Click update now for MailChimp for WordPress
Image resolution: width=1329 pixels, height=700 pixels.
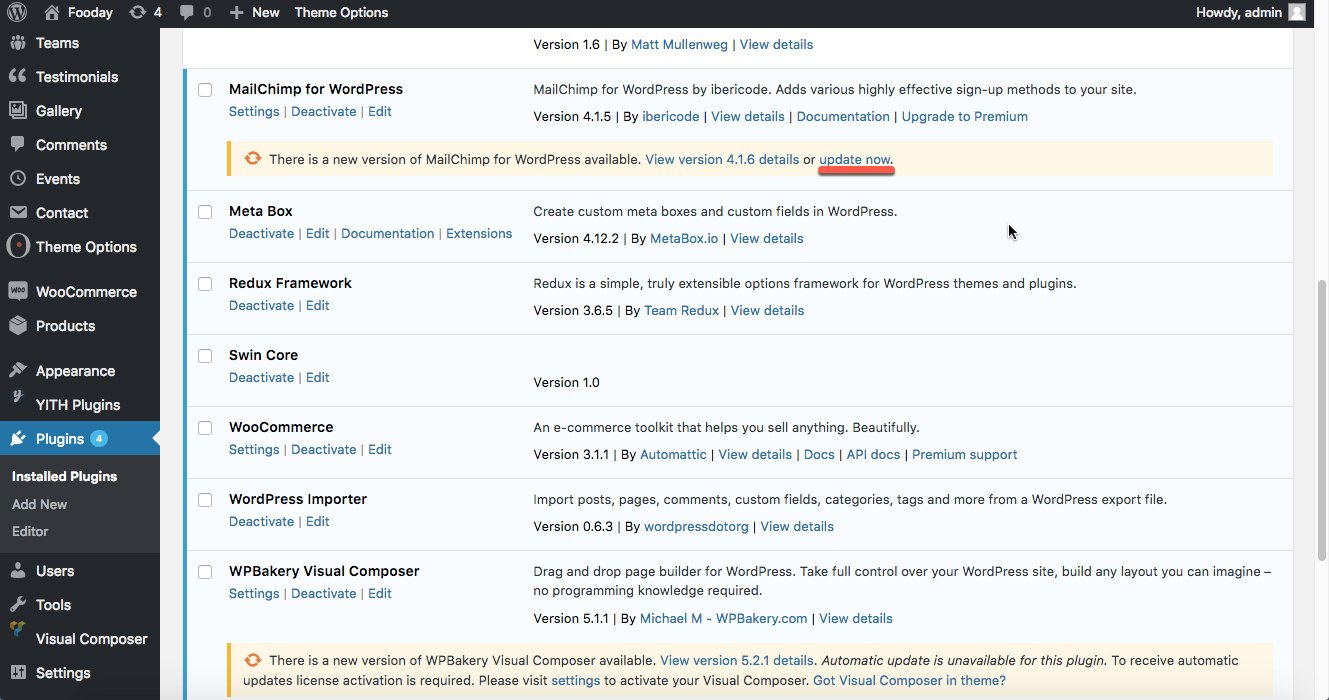click(855, 160)
